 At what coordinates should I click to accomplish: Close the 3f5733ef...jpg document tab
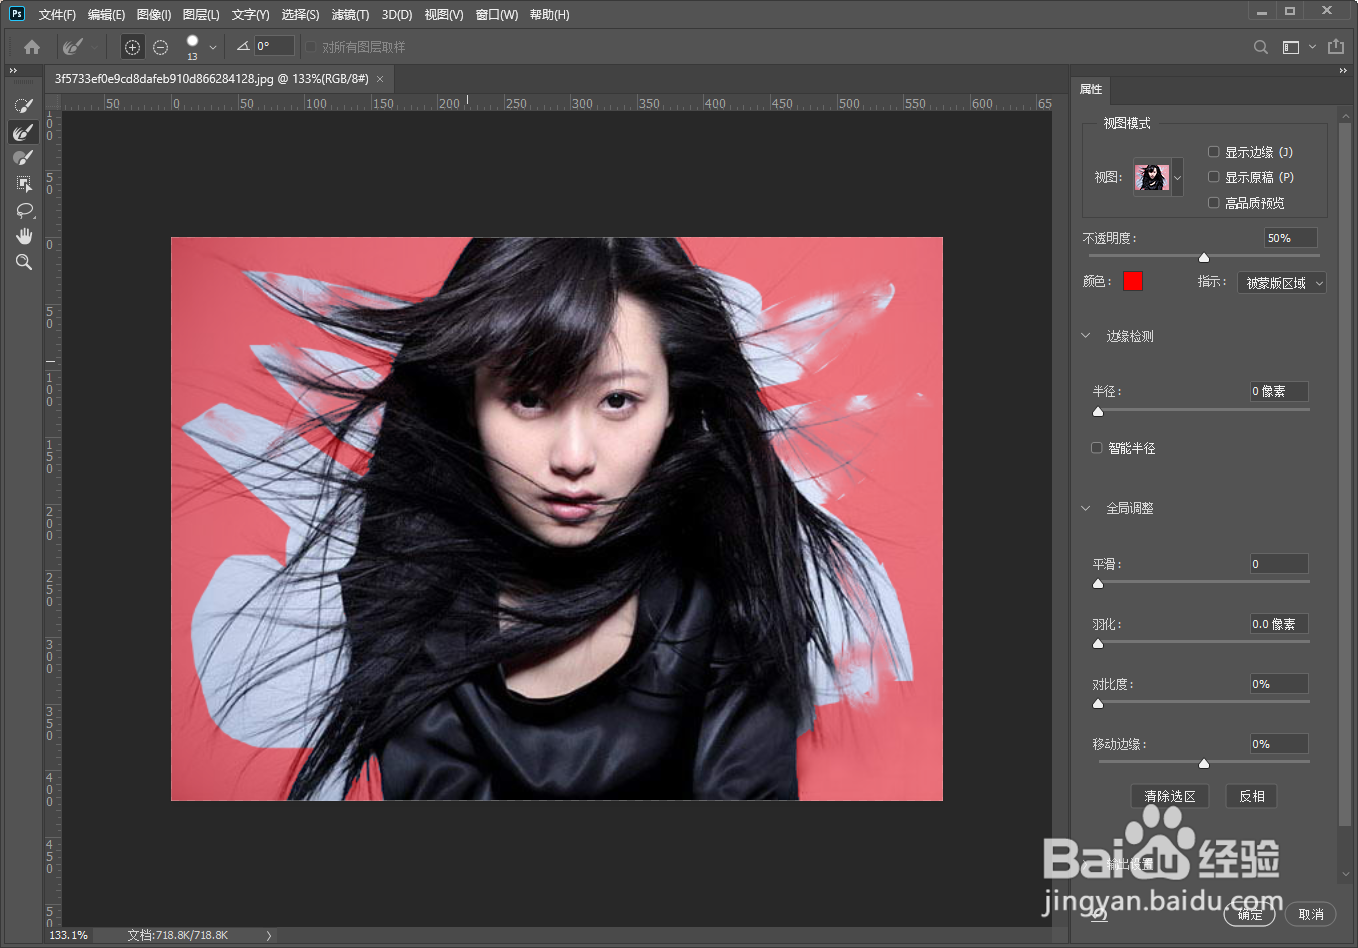[x=380, y=79]
